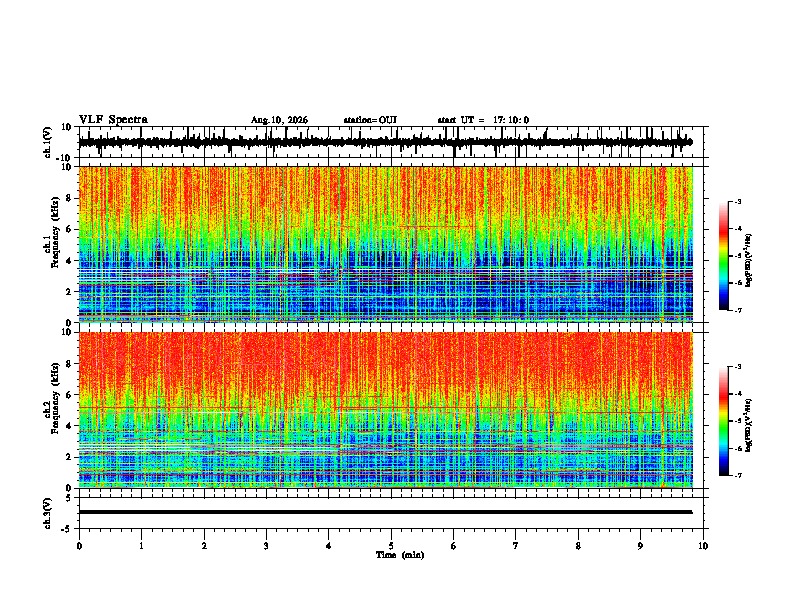Click the flat ch.3 voltage trace line
792x612 pixels.
point(385,512)
